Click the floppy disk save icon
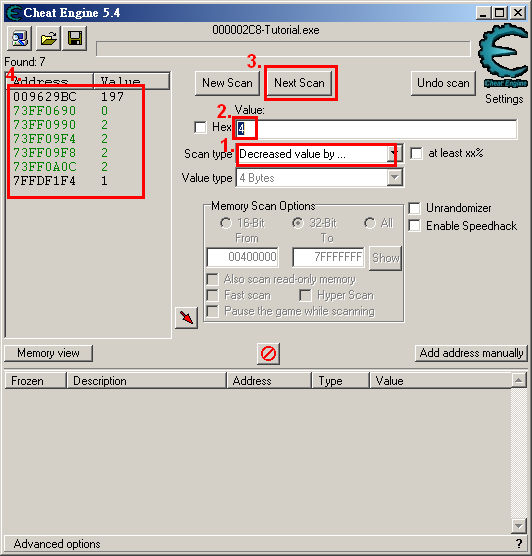 (x=75, y=38)
